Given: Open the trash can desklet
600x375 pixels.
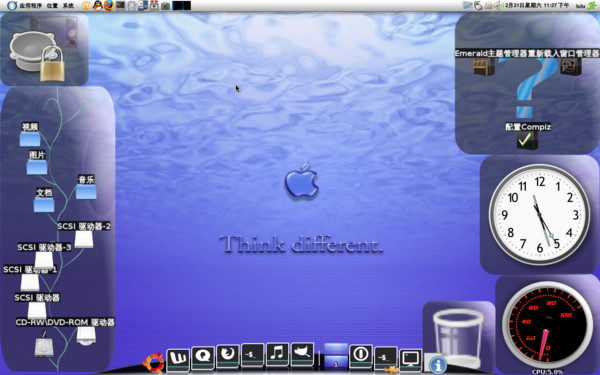Looking at the screenshot, I should [x=458, y=338].
